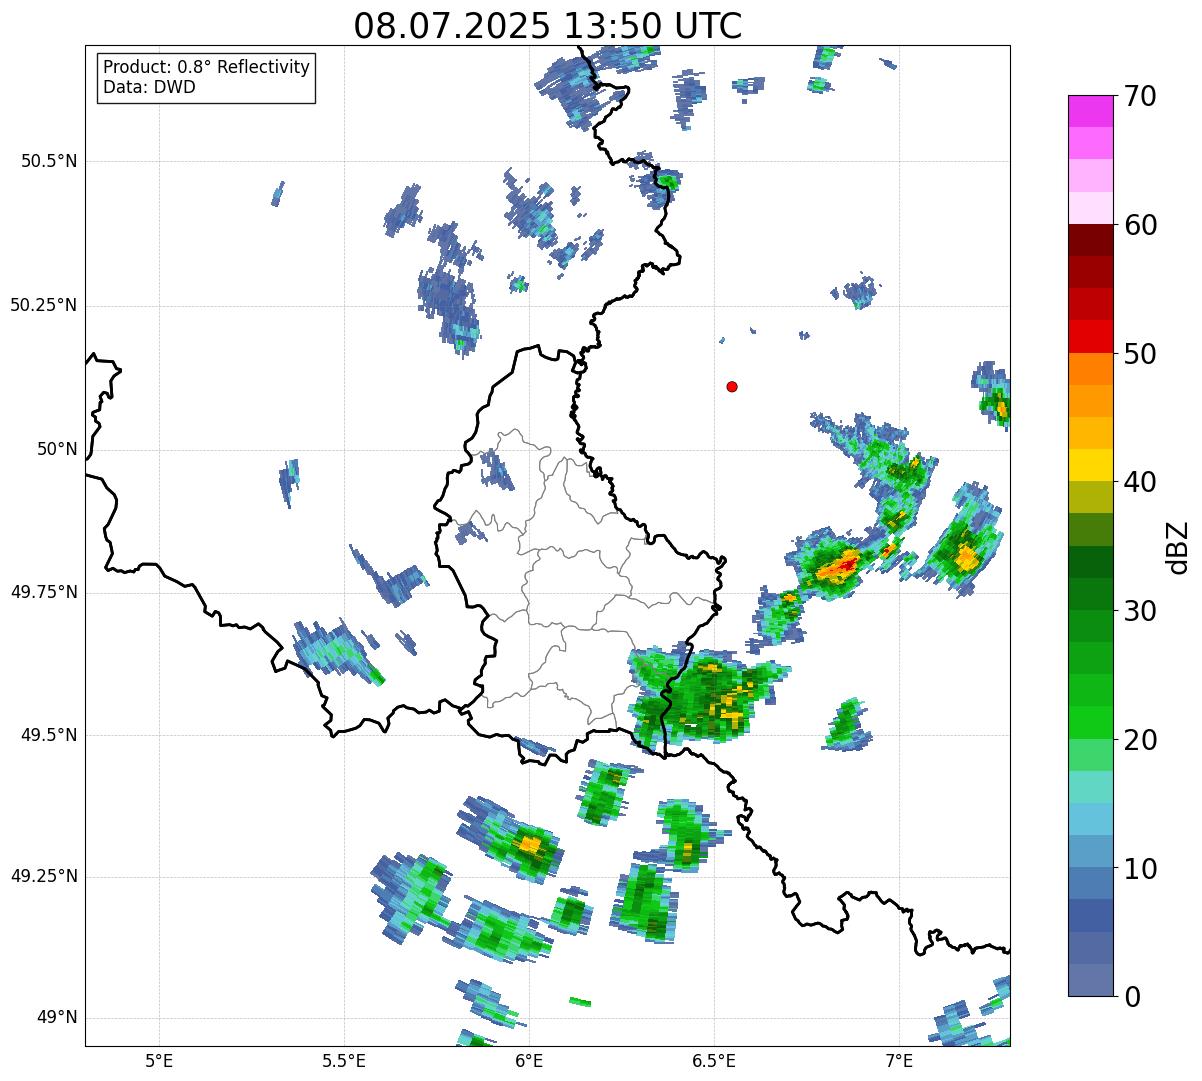Click the 5°E longitude label
The height and width of the screenshot is (1081, 1202).
pyautogui.click(x=159, y=1060)
